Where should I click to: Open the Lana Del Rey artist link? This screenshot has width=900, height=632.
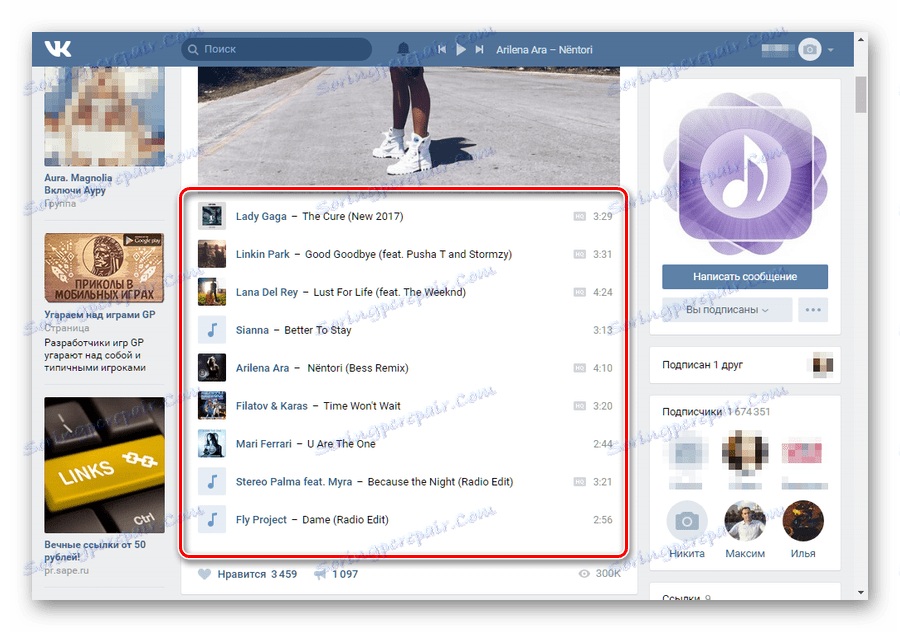(x=267, y=292)
